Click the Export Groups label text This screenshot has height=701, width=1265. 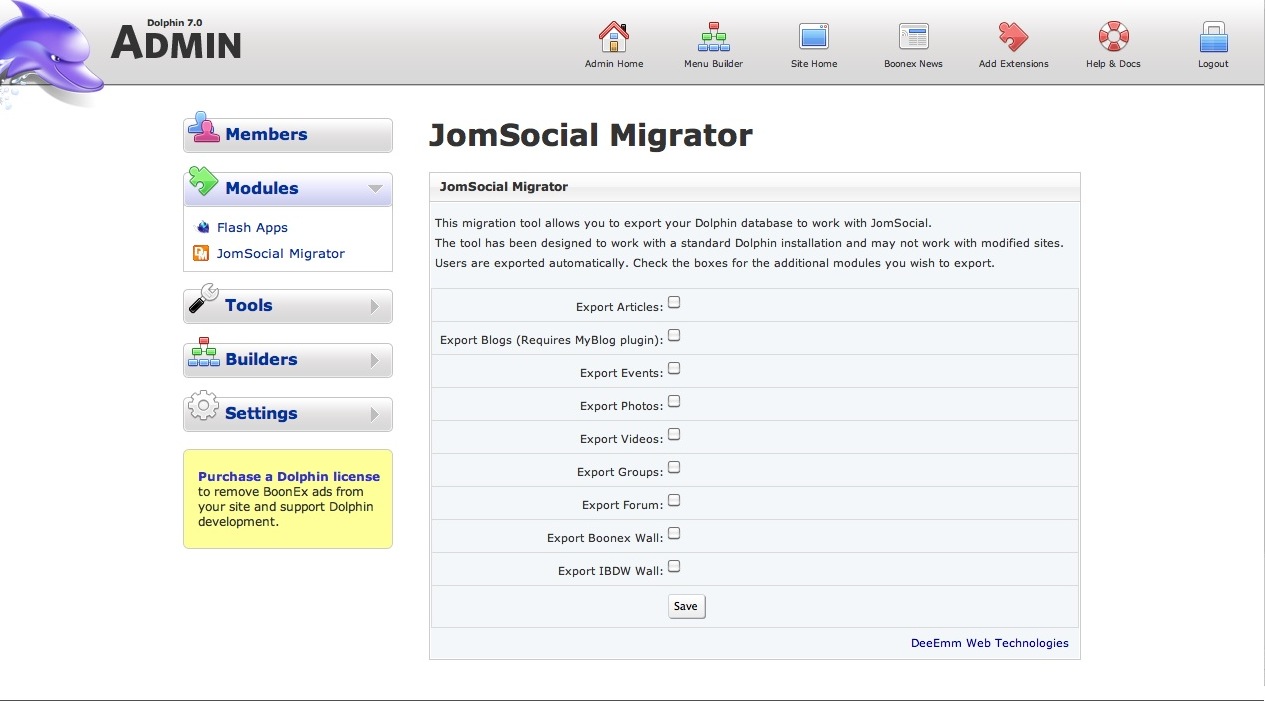[x=620, y=472]
